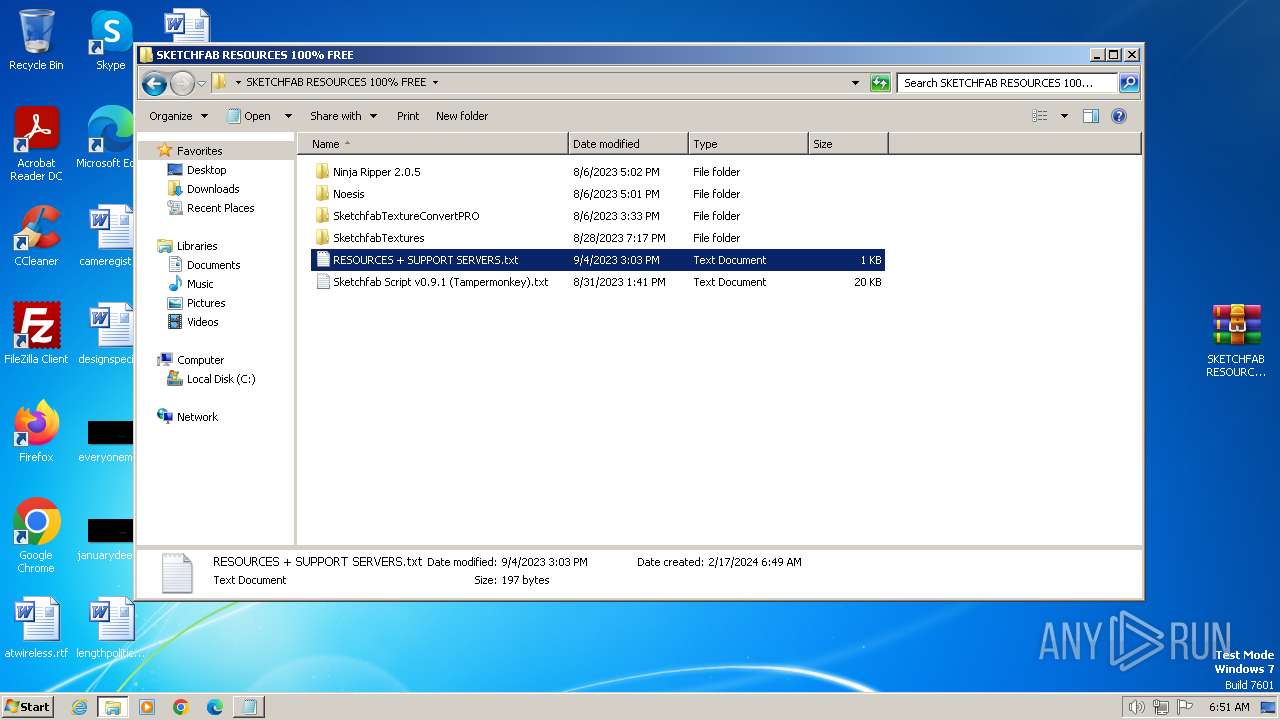
Task: Open Music library in navigation pane
Action: (x=200, y=284)
